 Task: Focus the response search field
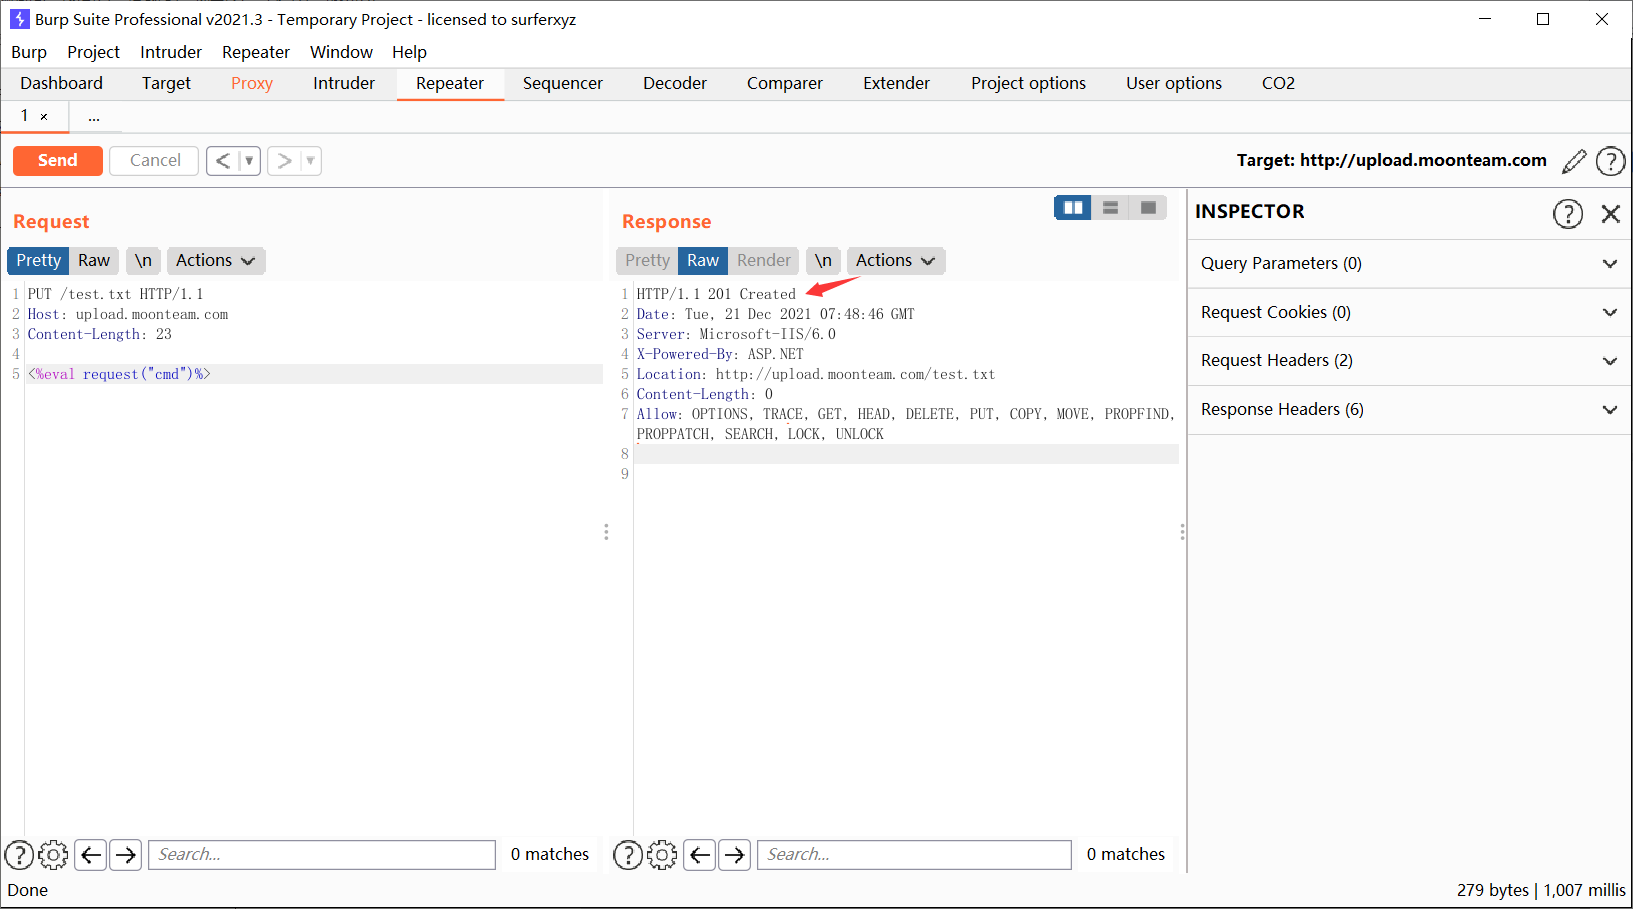[914, 855]
